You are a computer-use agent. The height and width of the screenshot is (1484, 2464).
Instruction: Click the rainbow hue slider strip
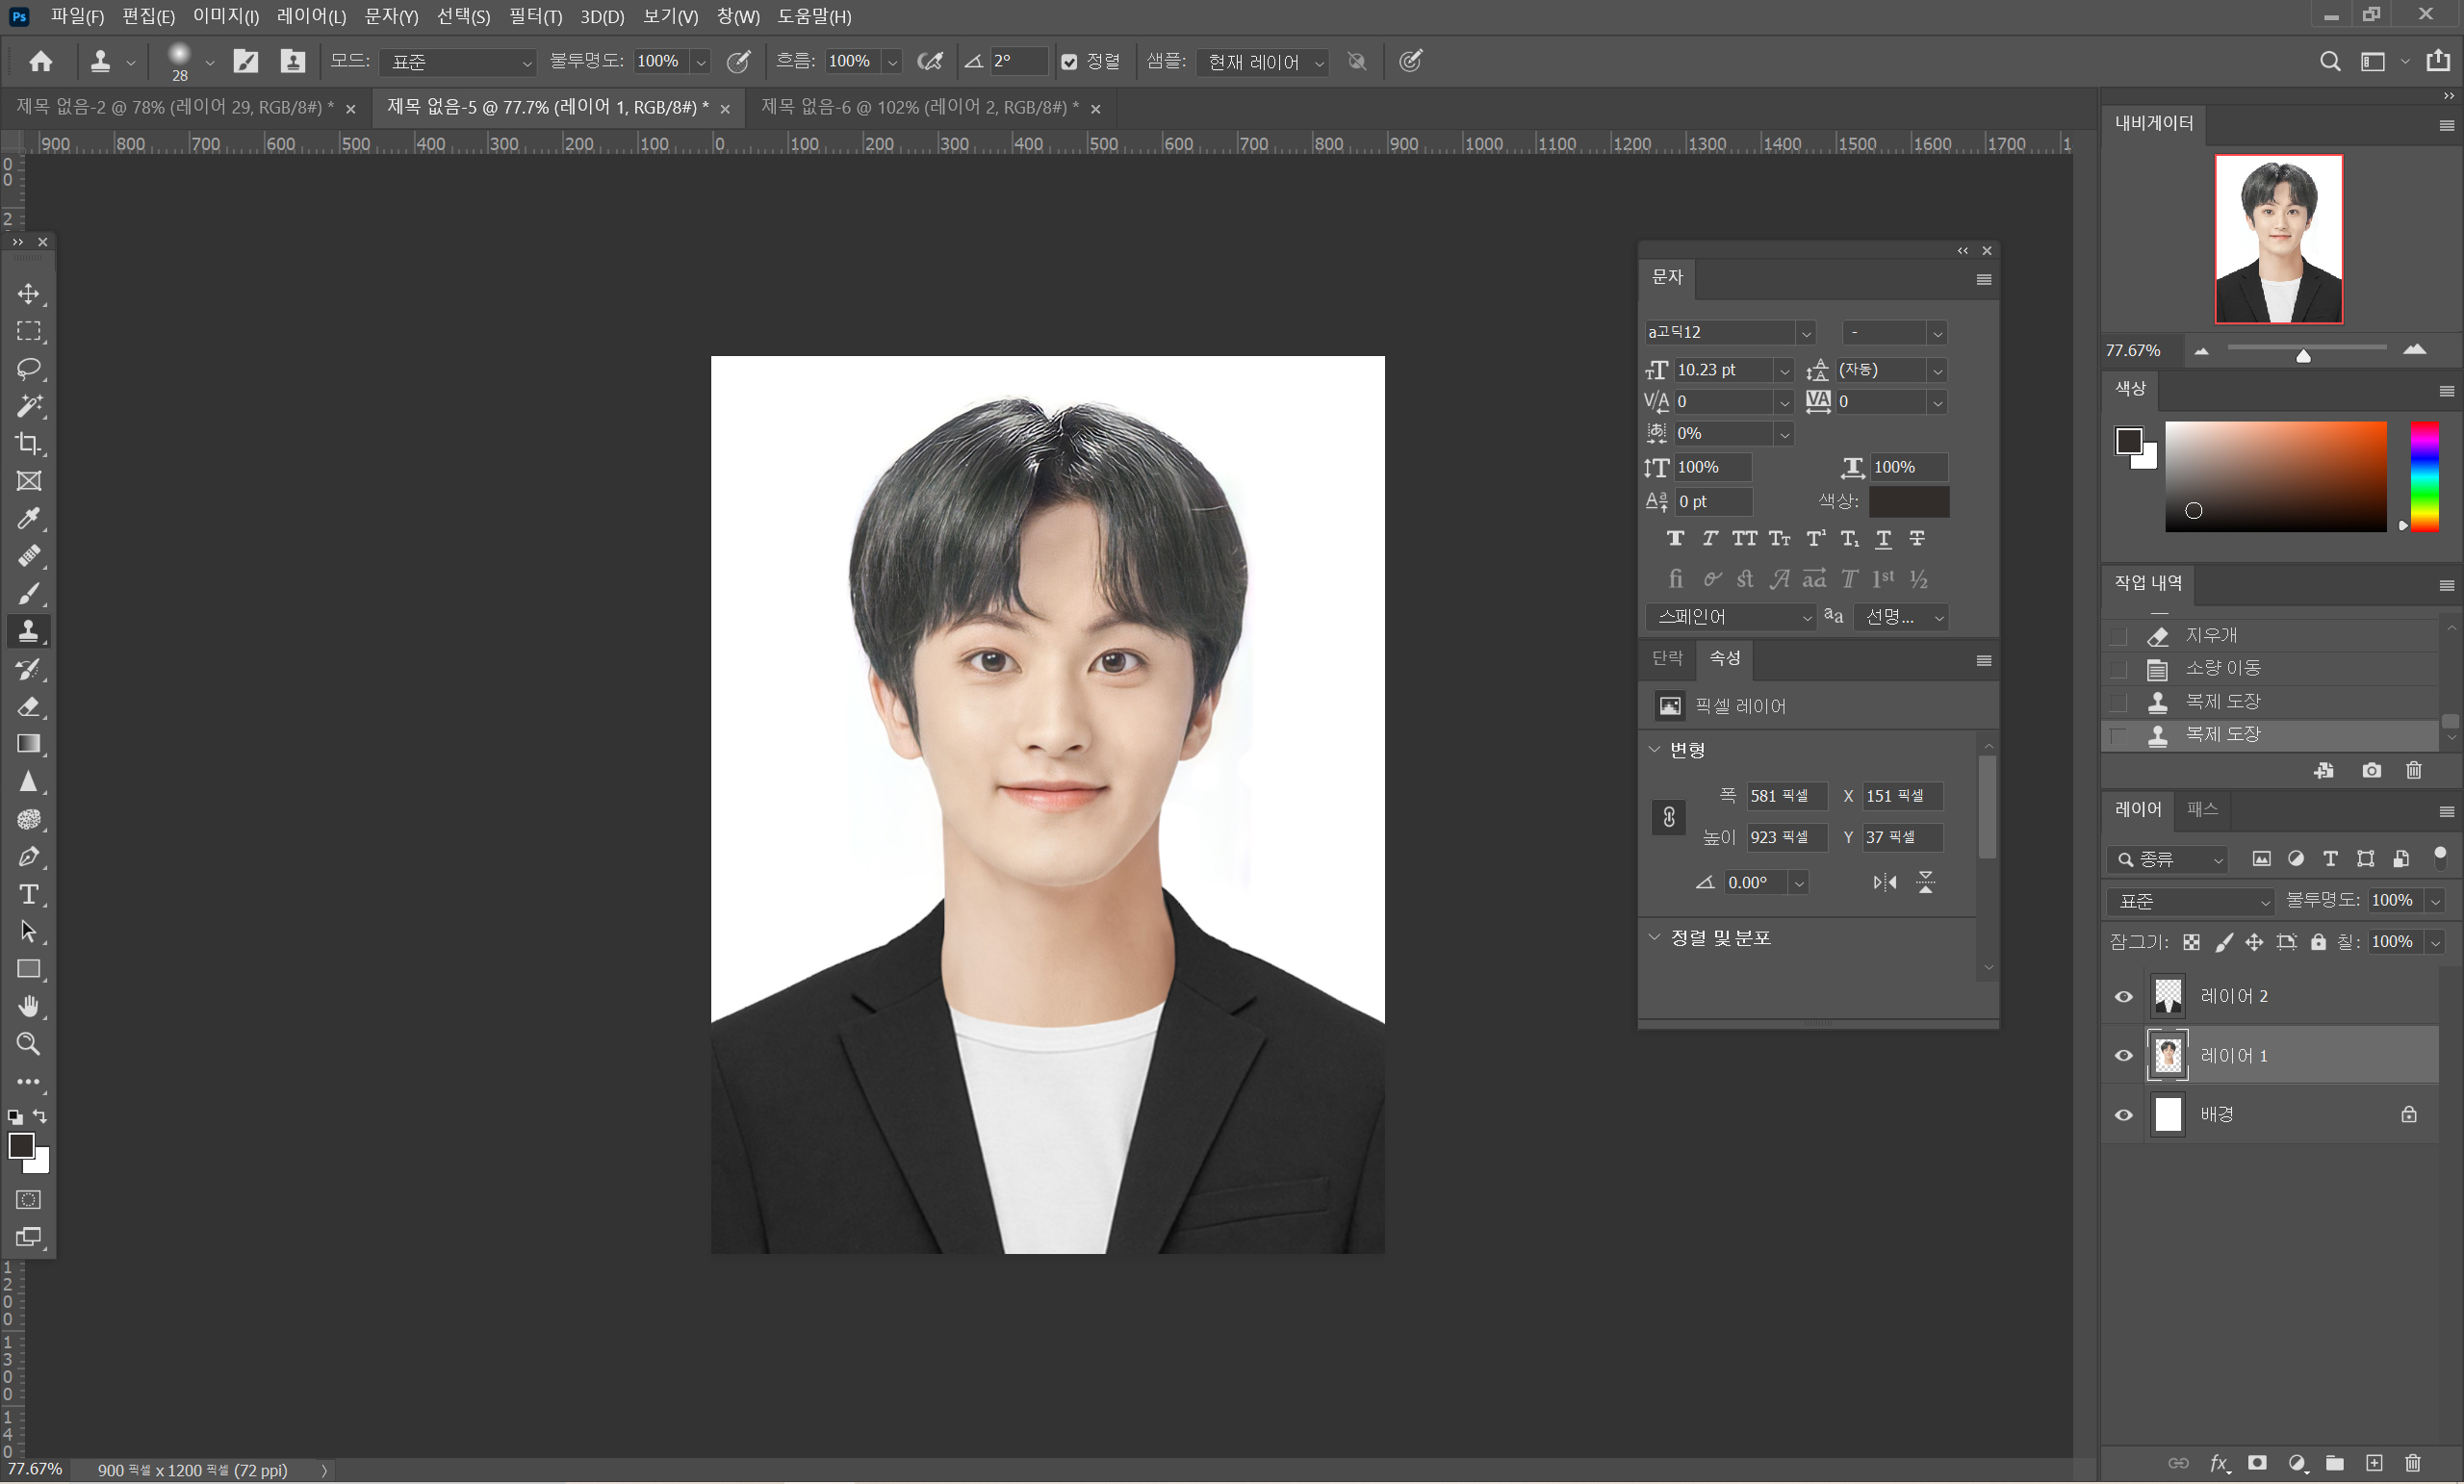(2424, 476)
